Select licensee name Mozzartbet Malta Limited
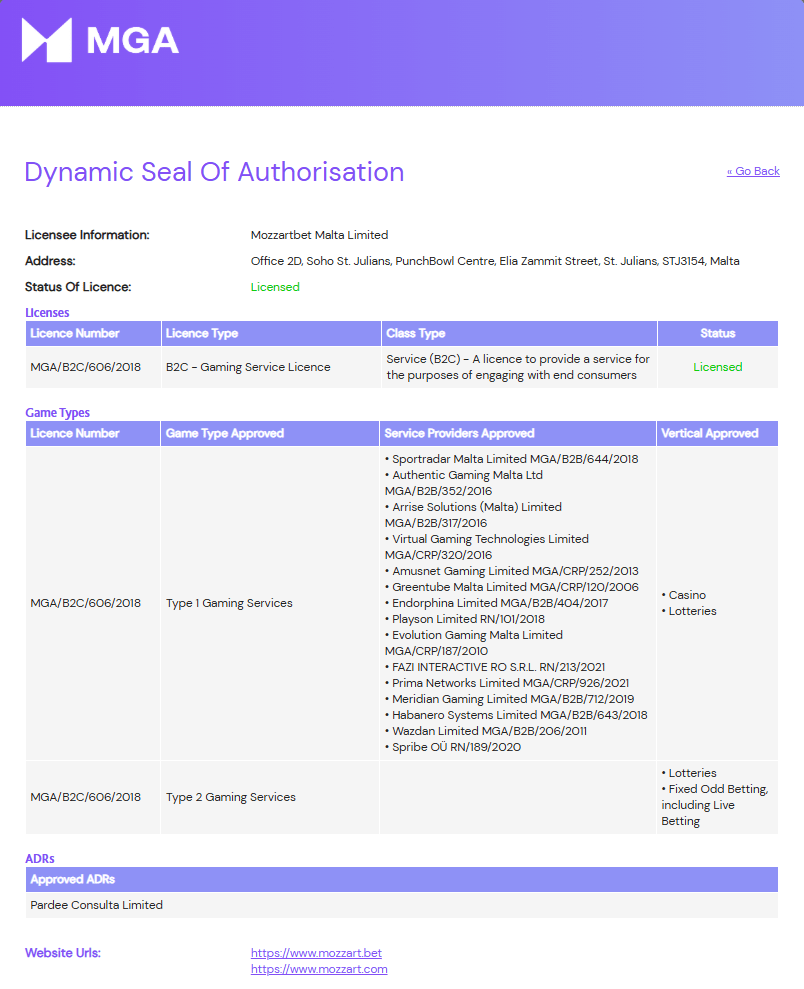 pyautogui.click(x=319, y=235)
